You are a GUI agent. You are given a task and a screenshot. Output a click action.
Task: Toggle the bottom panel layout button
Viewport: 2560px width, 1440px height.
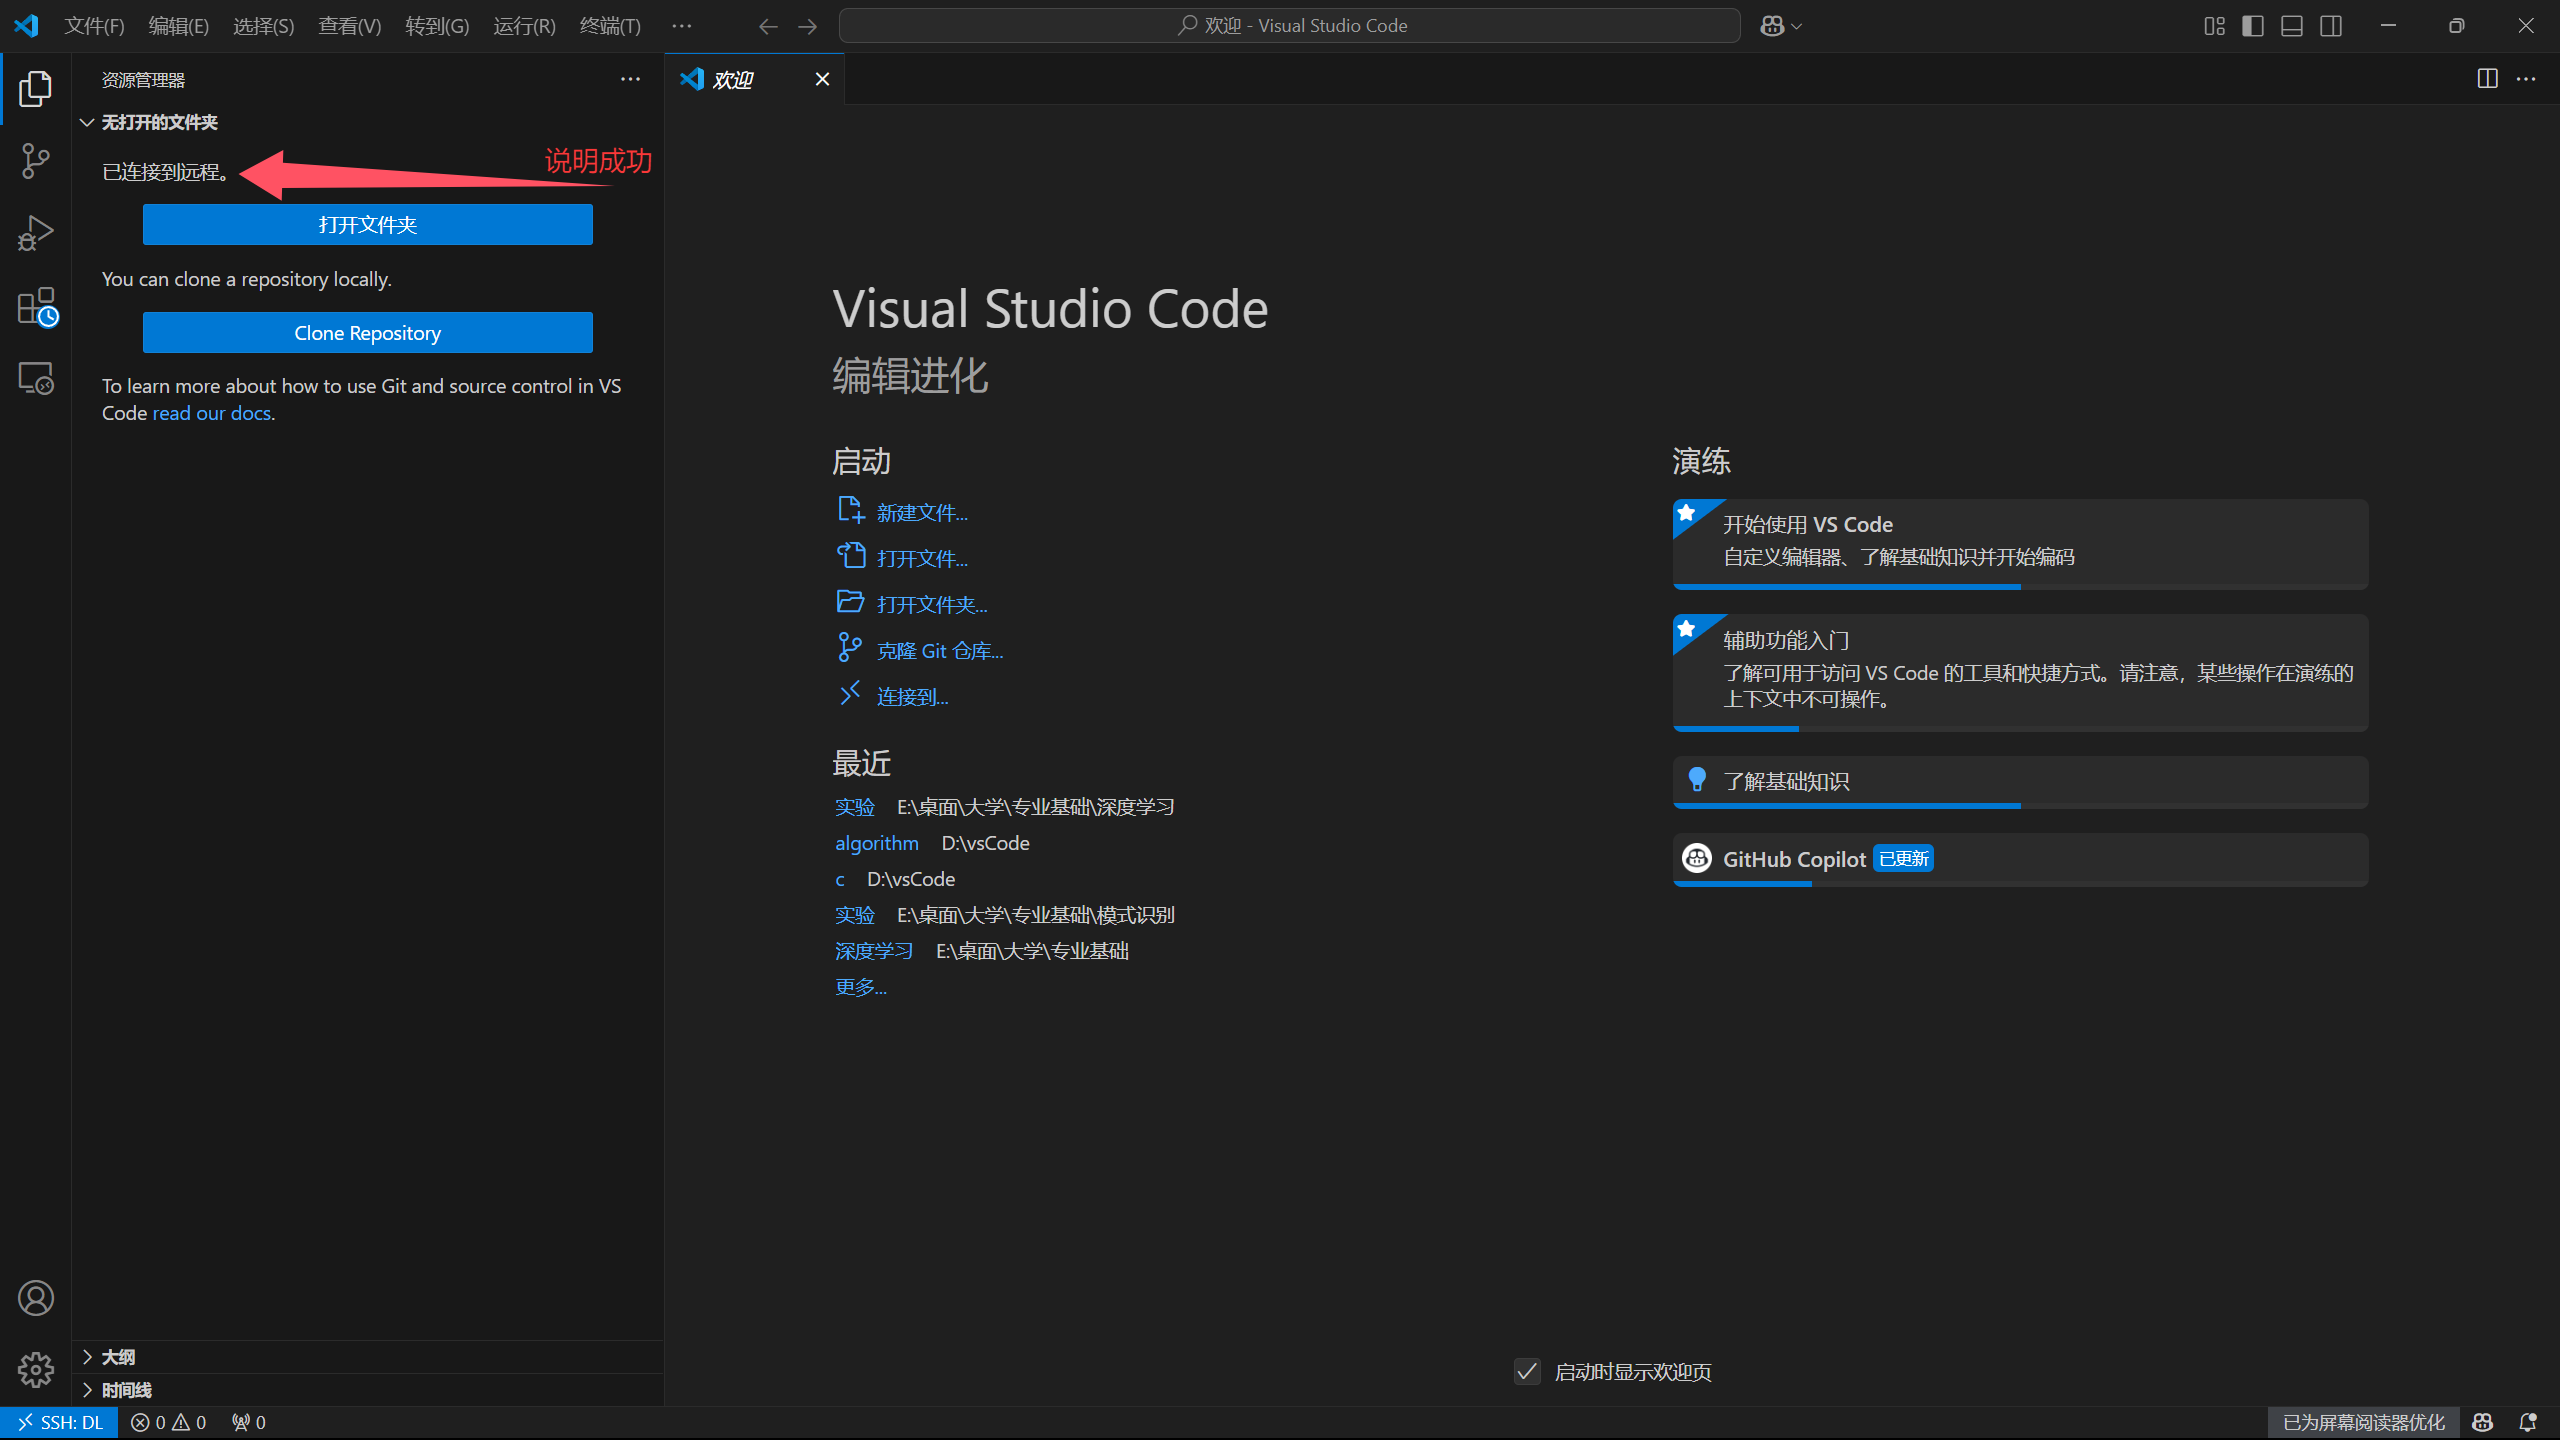coord(2292,26)
